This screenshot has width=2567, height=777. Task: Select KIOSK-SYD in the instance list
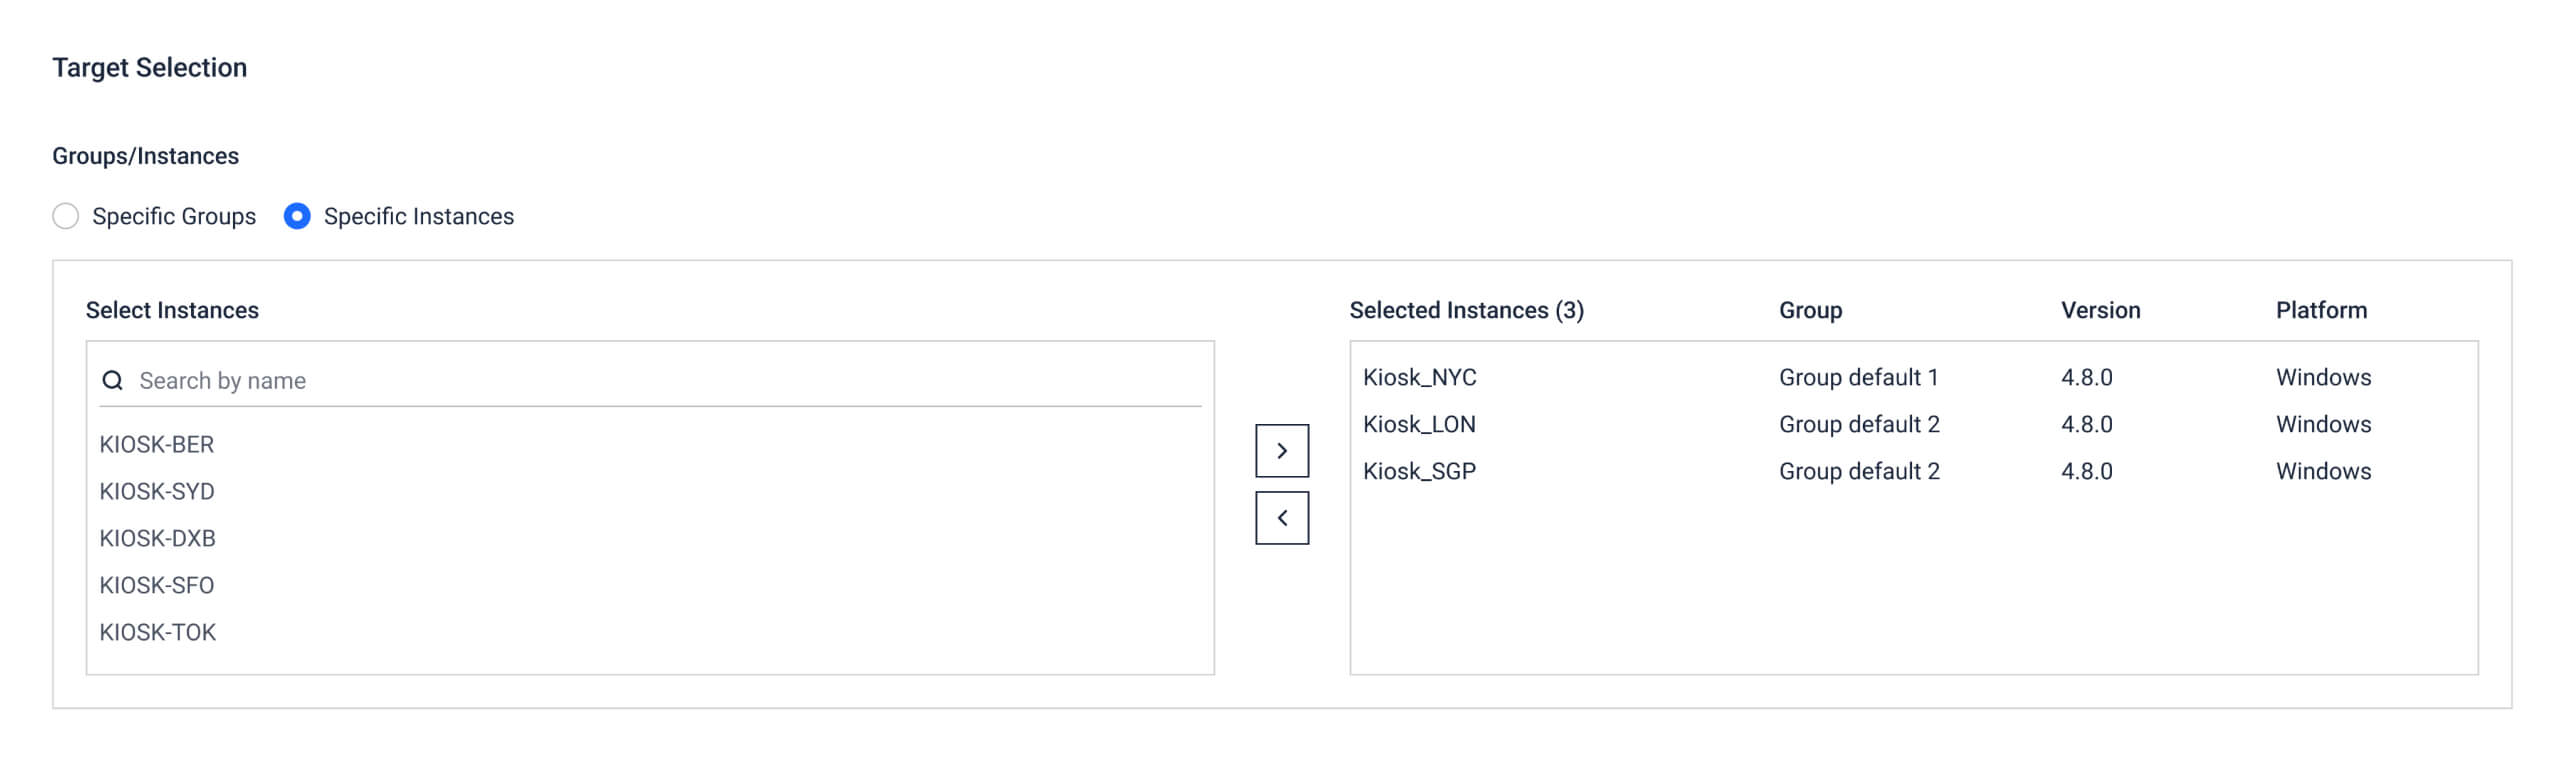click(x=157, y=492)
